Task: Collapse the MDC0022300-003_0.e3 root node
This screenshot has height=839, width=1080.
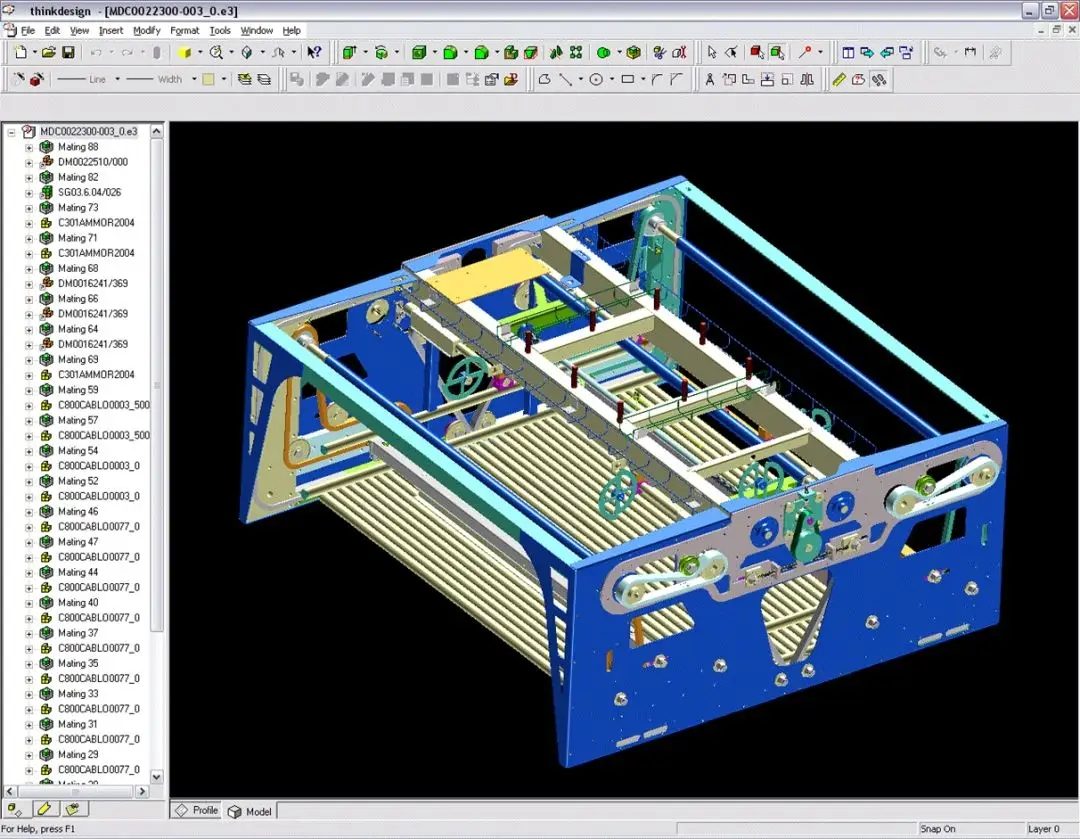Action: pyautogui.click(x=12, y=132)
